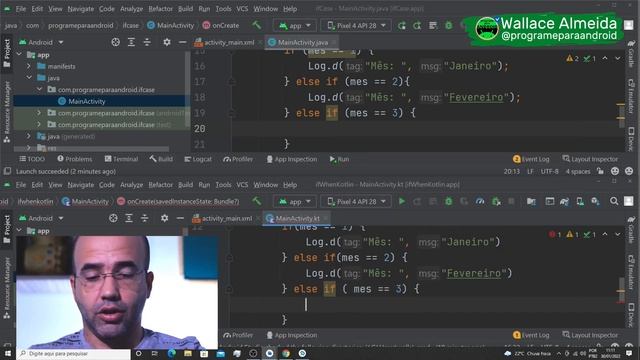
Task: Expand the java (generated) folder
Action: pyautogui.click(x=29, y=136)
